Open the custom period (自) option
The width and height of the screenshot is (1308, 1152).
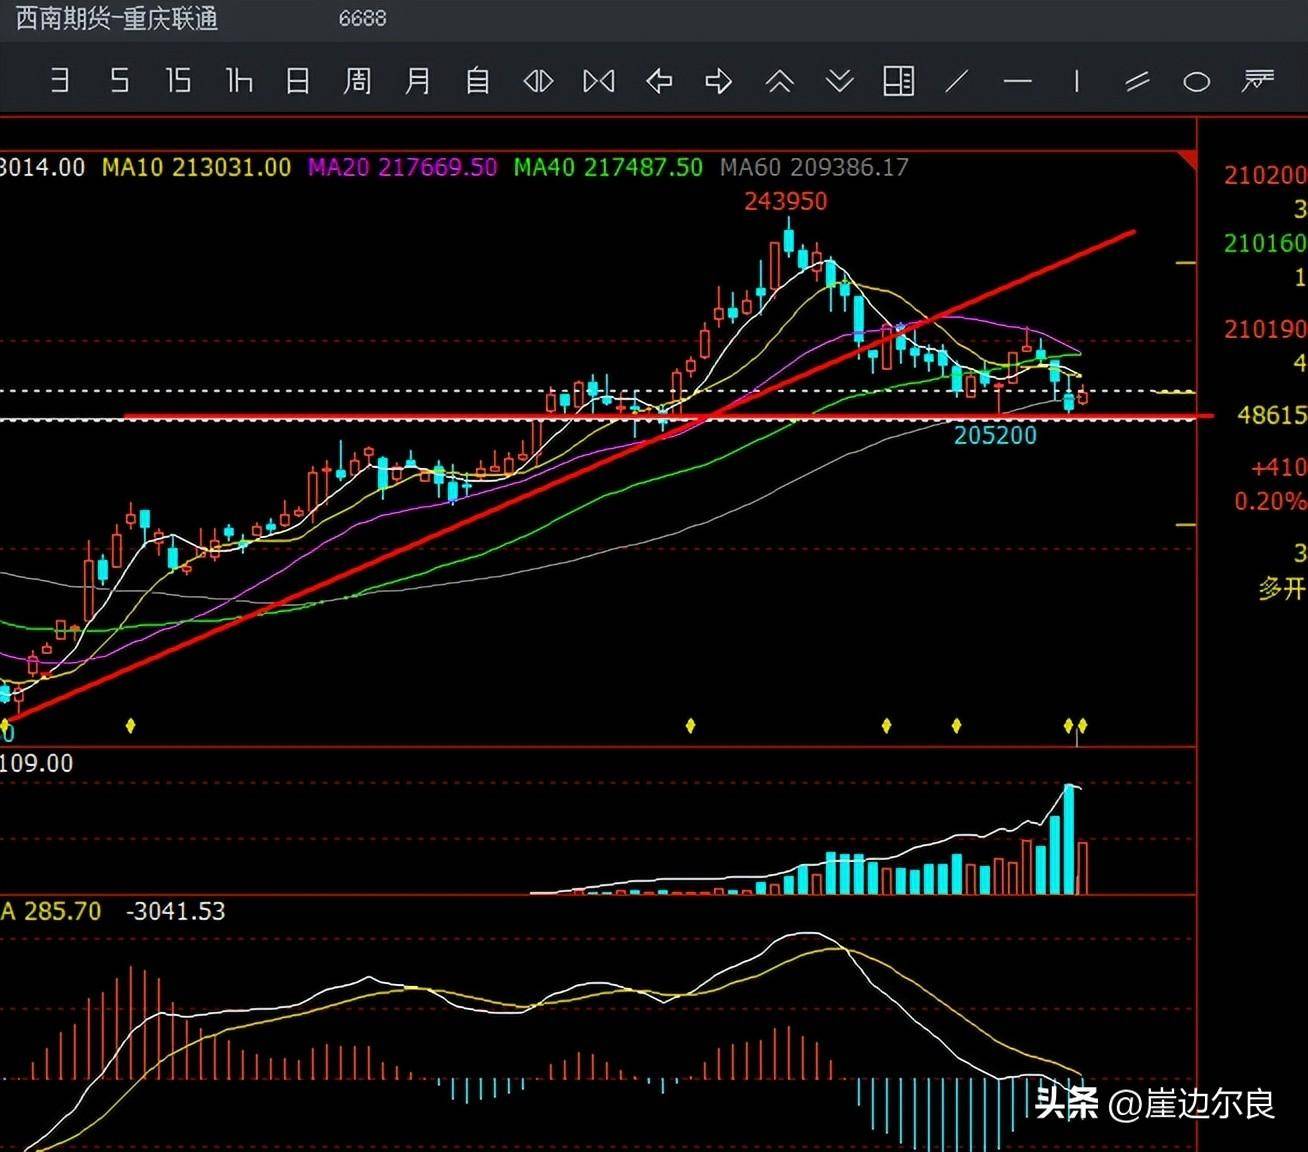pyautogui.click(x=477, y=80)
